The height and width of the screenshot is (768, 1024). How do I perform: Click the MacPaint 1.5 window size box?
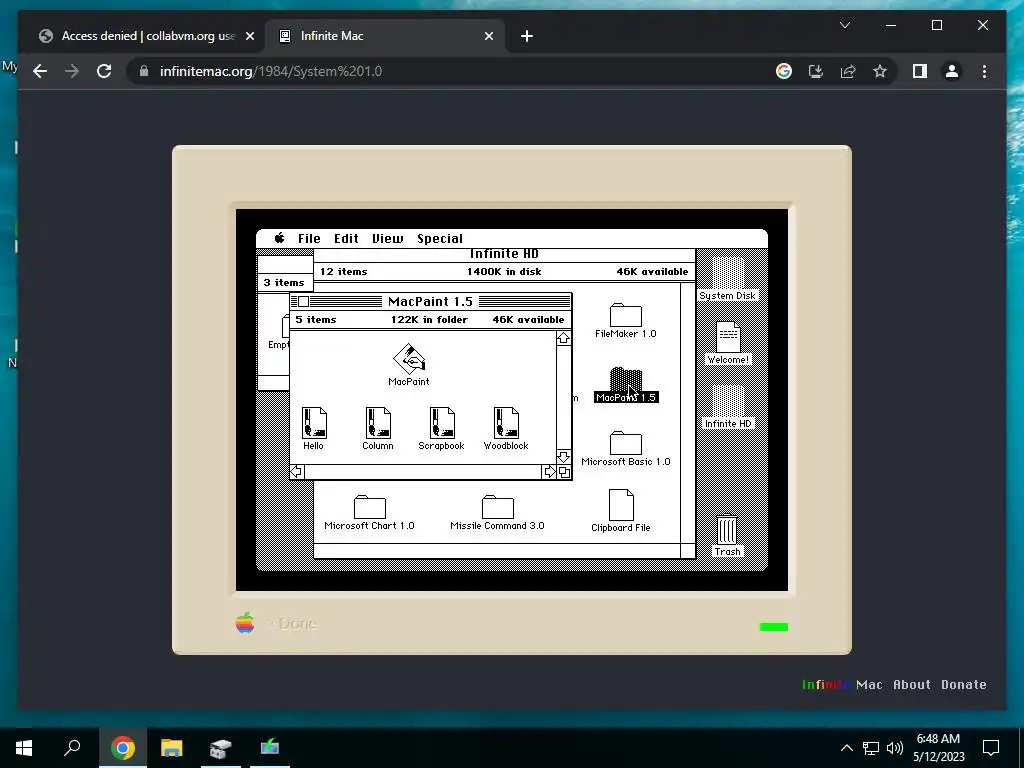click(x=565, y=472)
